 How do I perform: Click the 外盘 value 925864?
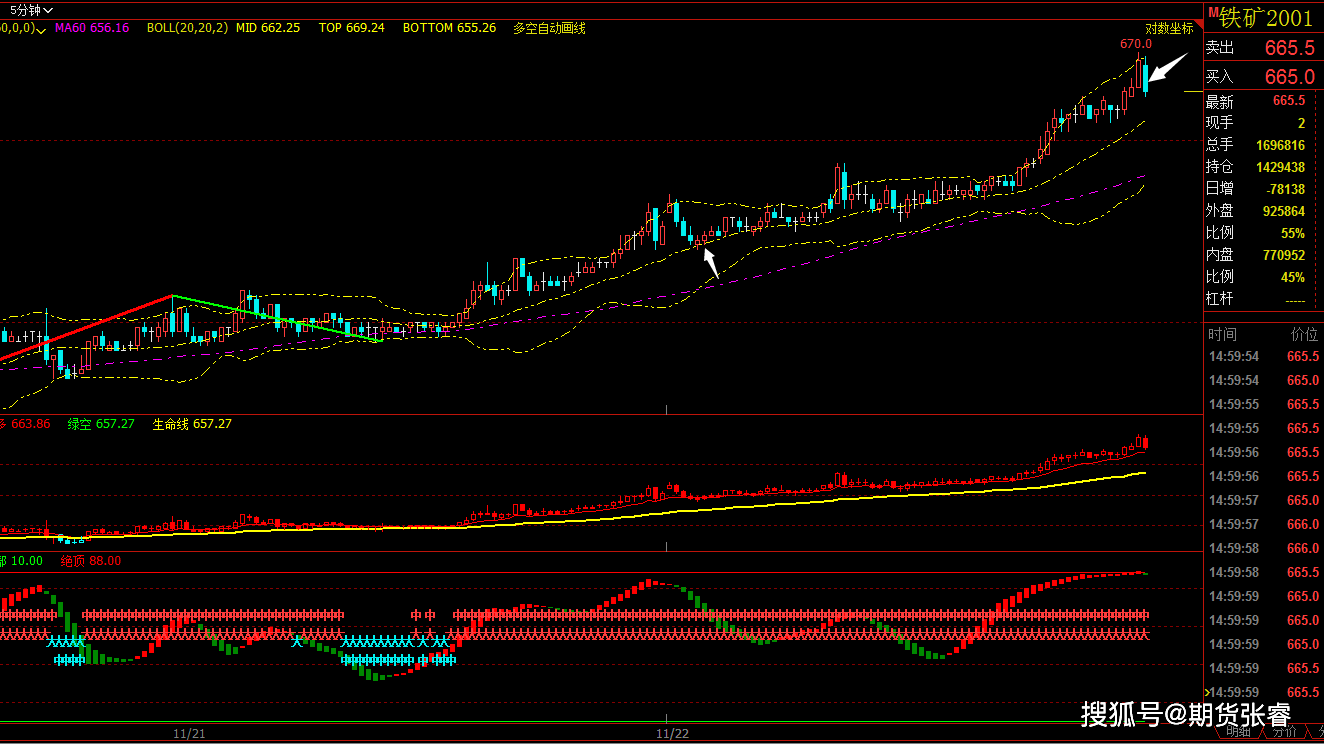(x=1284, y=211)
